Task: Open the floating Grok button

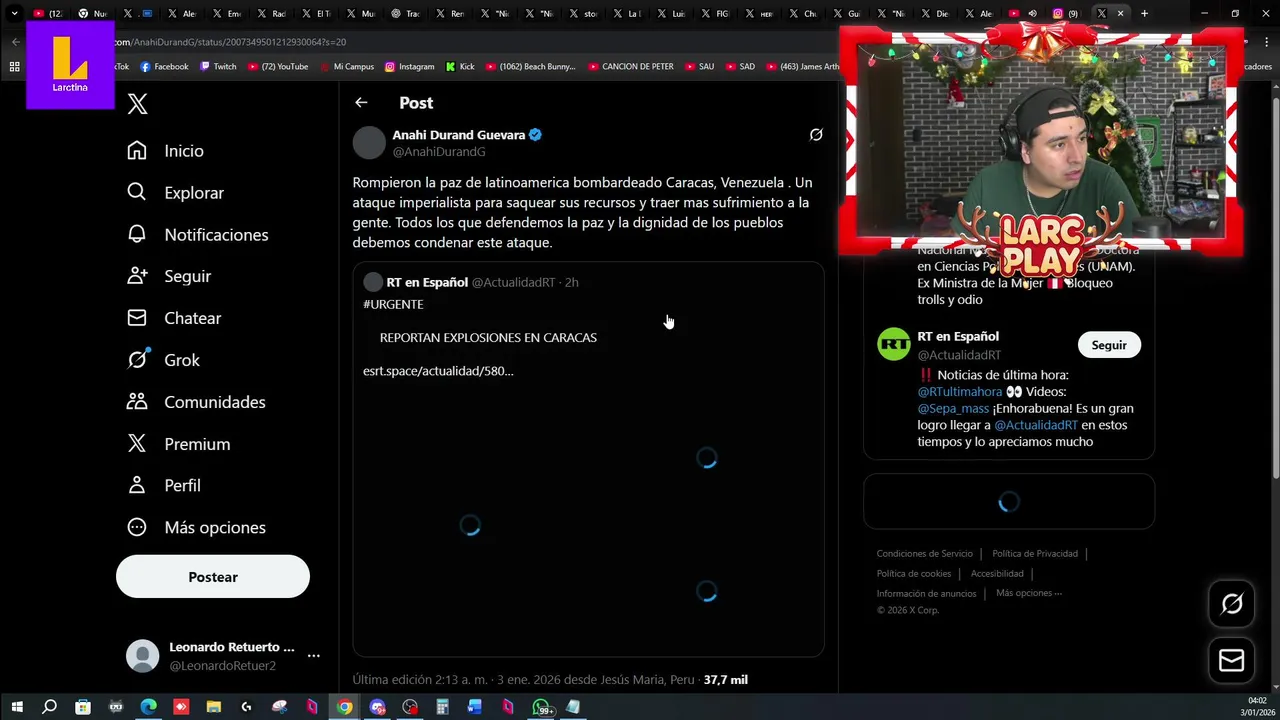Action: click(1231, 604)
